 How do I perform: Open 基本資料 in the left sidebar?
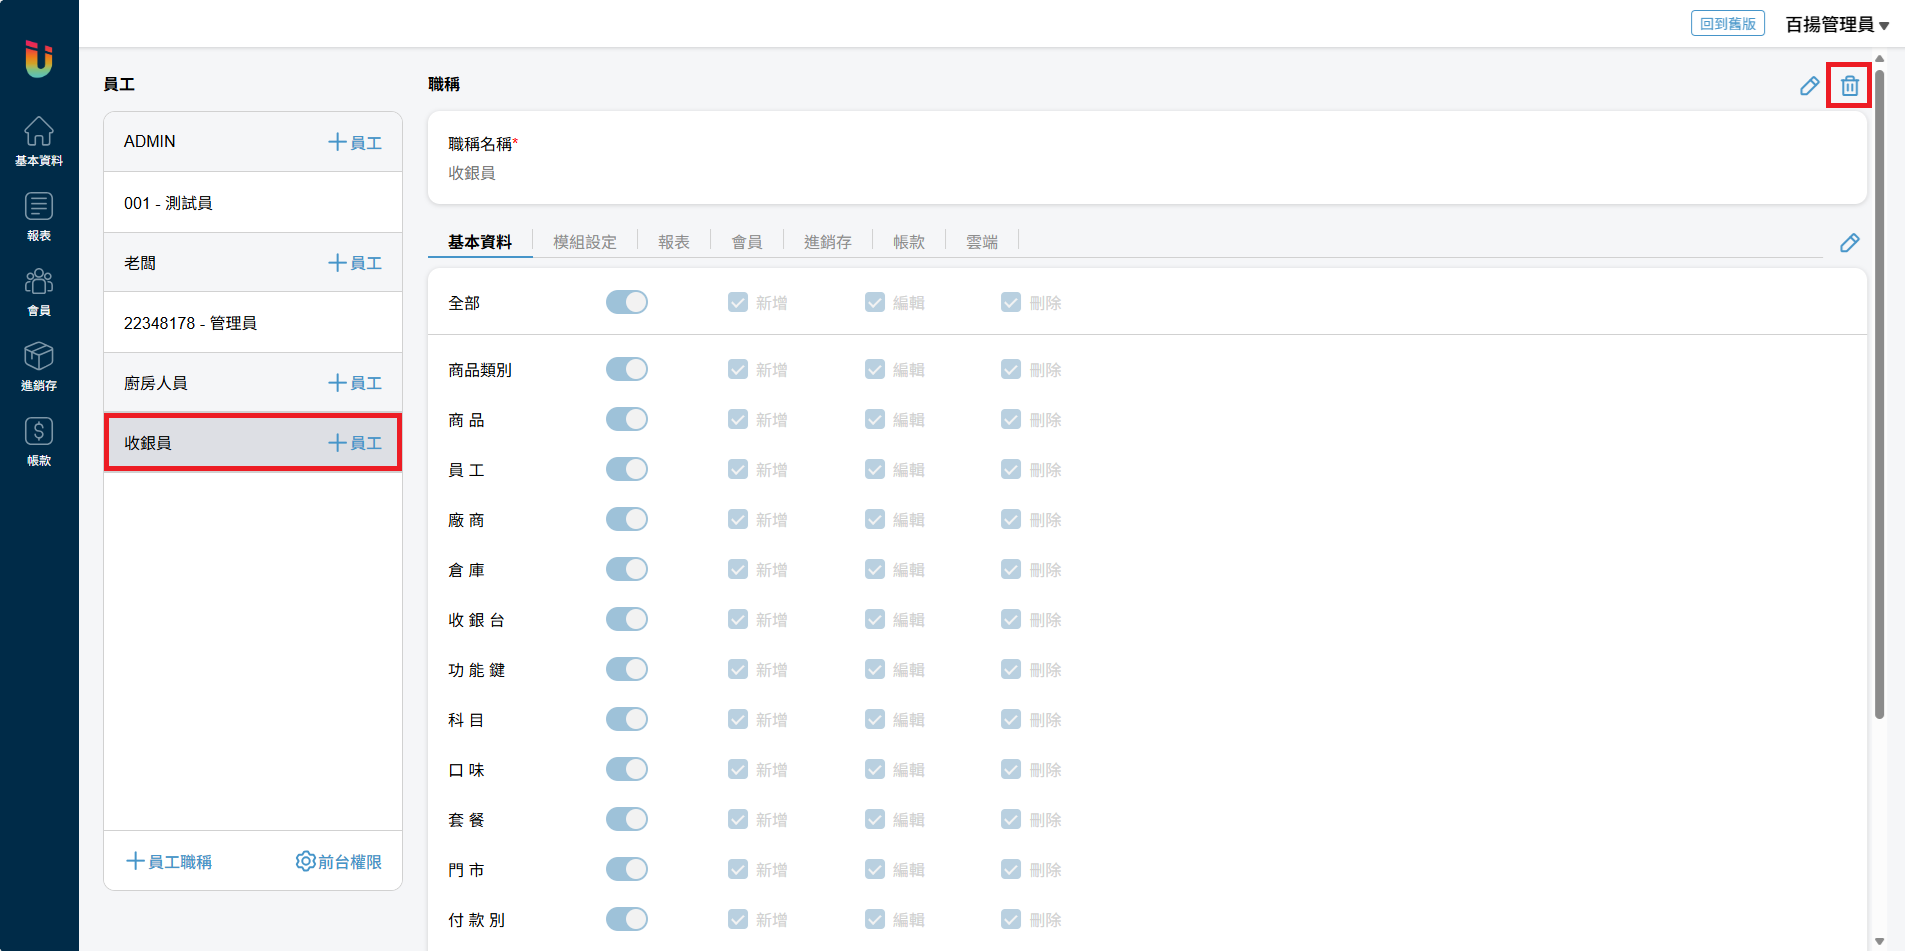point(39,141)
